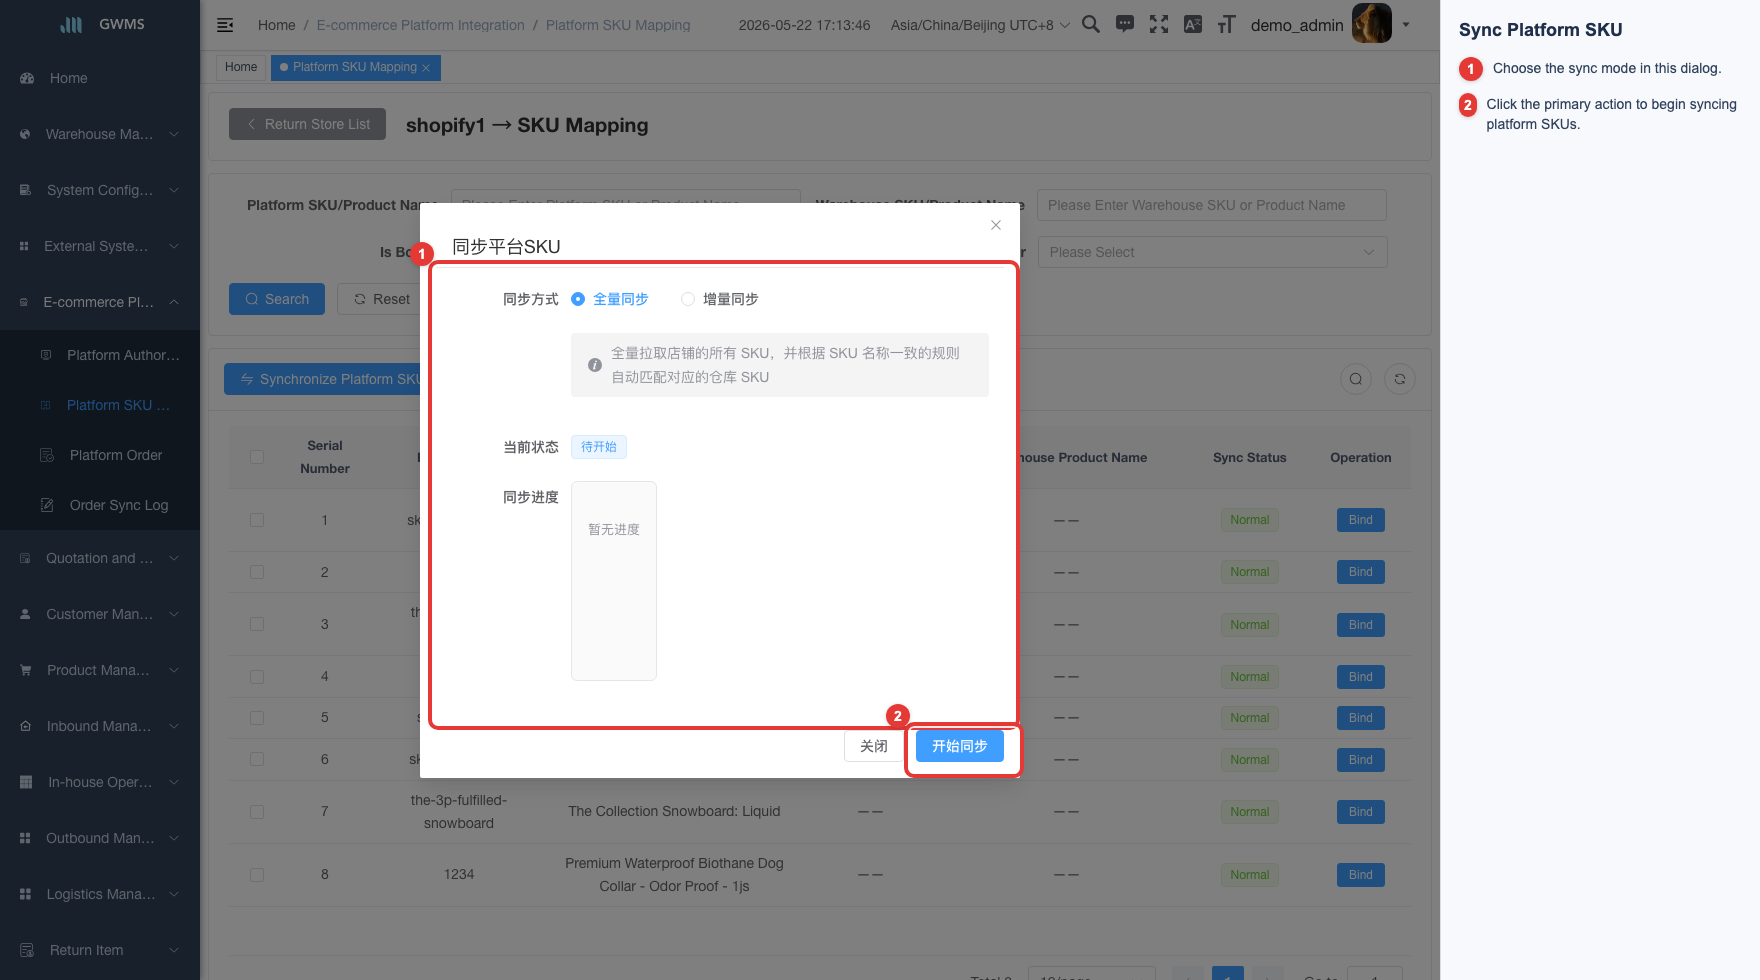
Task: Toggle the sidebar collapse hamburger icon
Action: point(225,25)
